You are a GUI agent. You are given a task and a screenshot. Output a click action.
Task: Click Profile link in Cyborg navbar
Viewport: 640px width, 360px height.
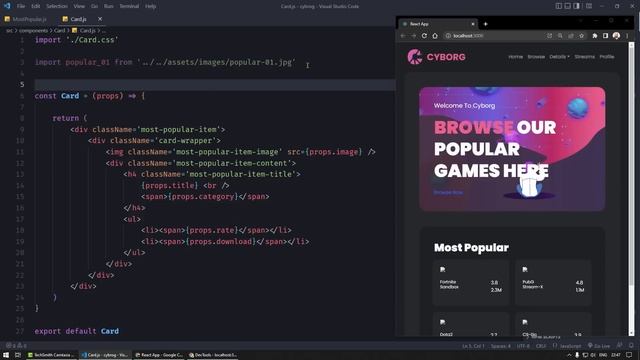point(607,57)
